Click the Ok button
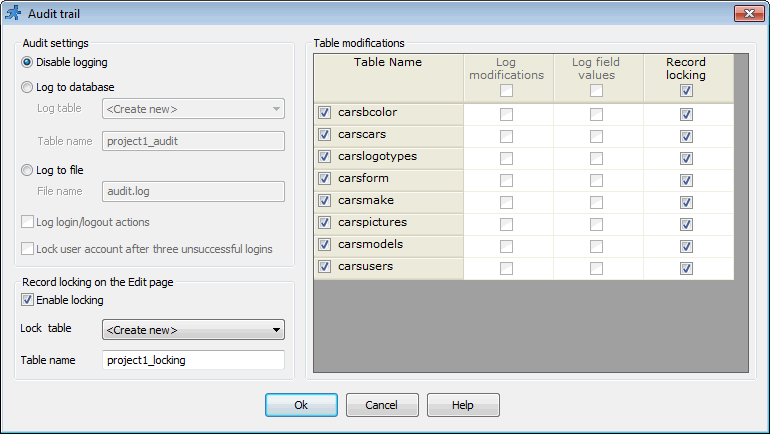 [302, 405]
